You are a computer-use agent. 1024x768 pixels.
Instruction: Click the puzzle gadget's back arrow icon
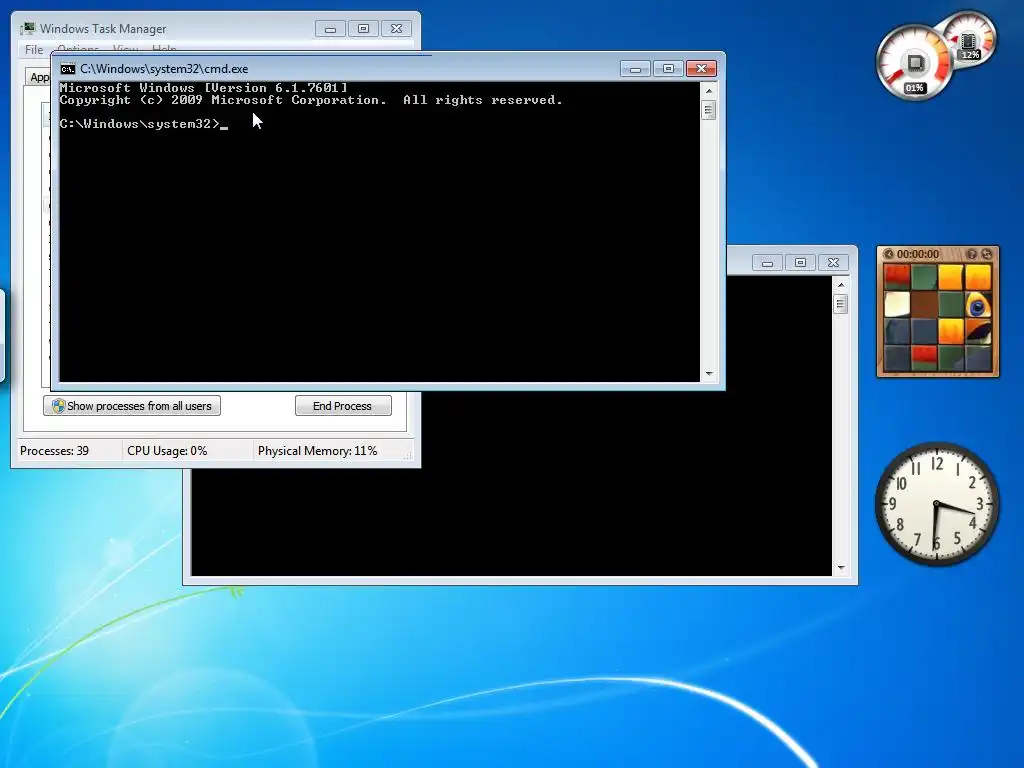[x=888, y=254]
